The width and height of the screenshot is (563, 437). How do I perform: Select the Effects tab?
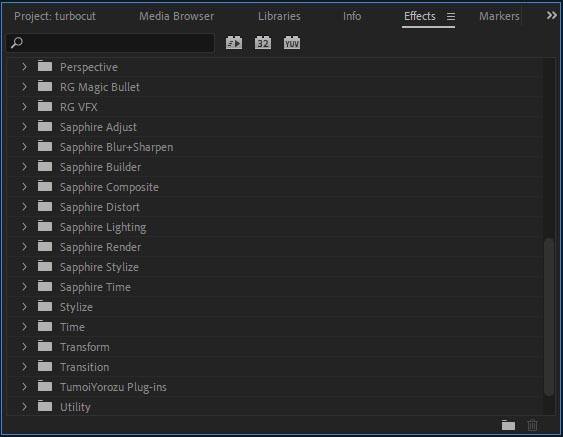pos(419,16)
